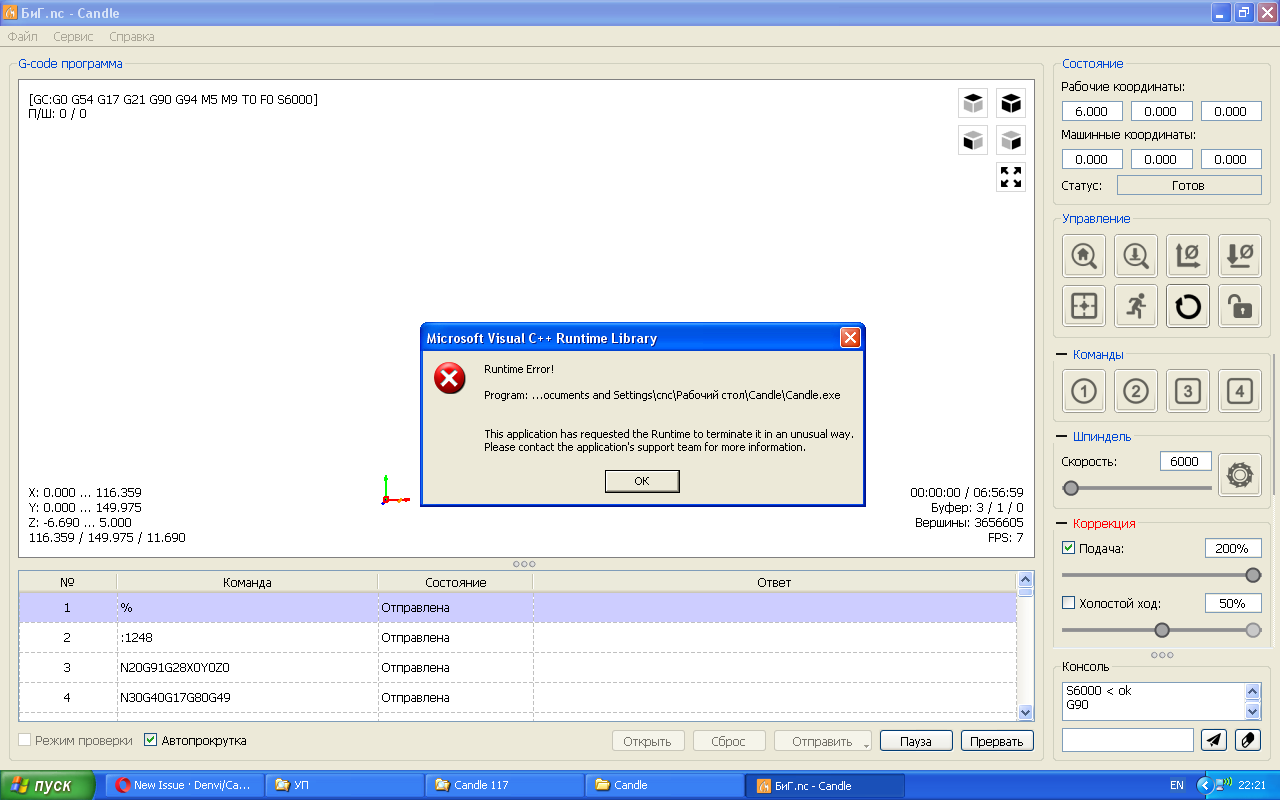
Task: Select left view cube icon
Action: [x=1011, y=140]
